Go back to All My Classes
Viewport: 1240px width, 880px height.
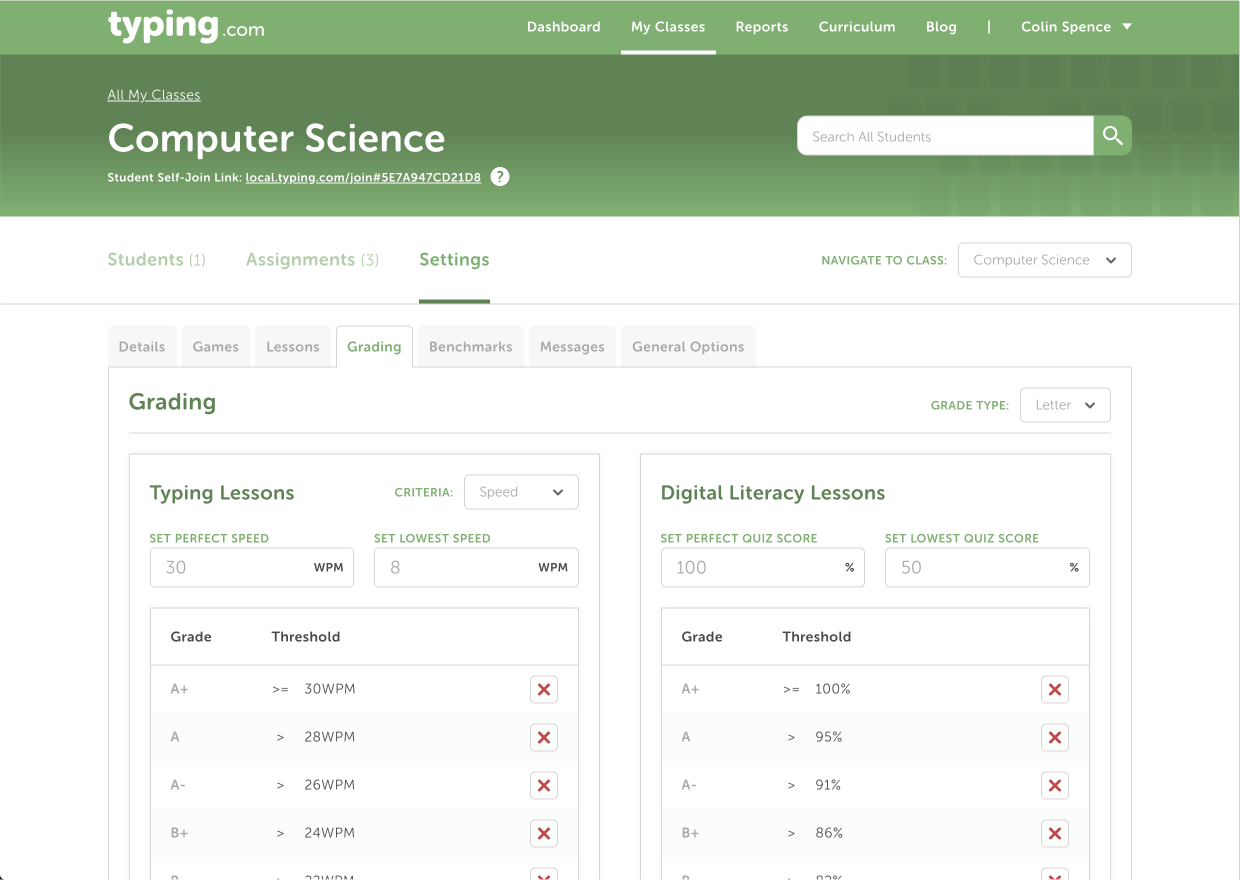[x=153, y=94]
